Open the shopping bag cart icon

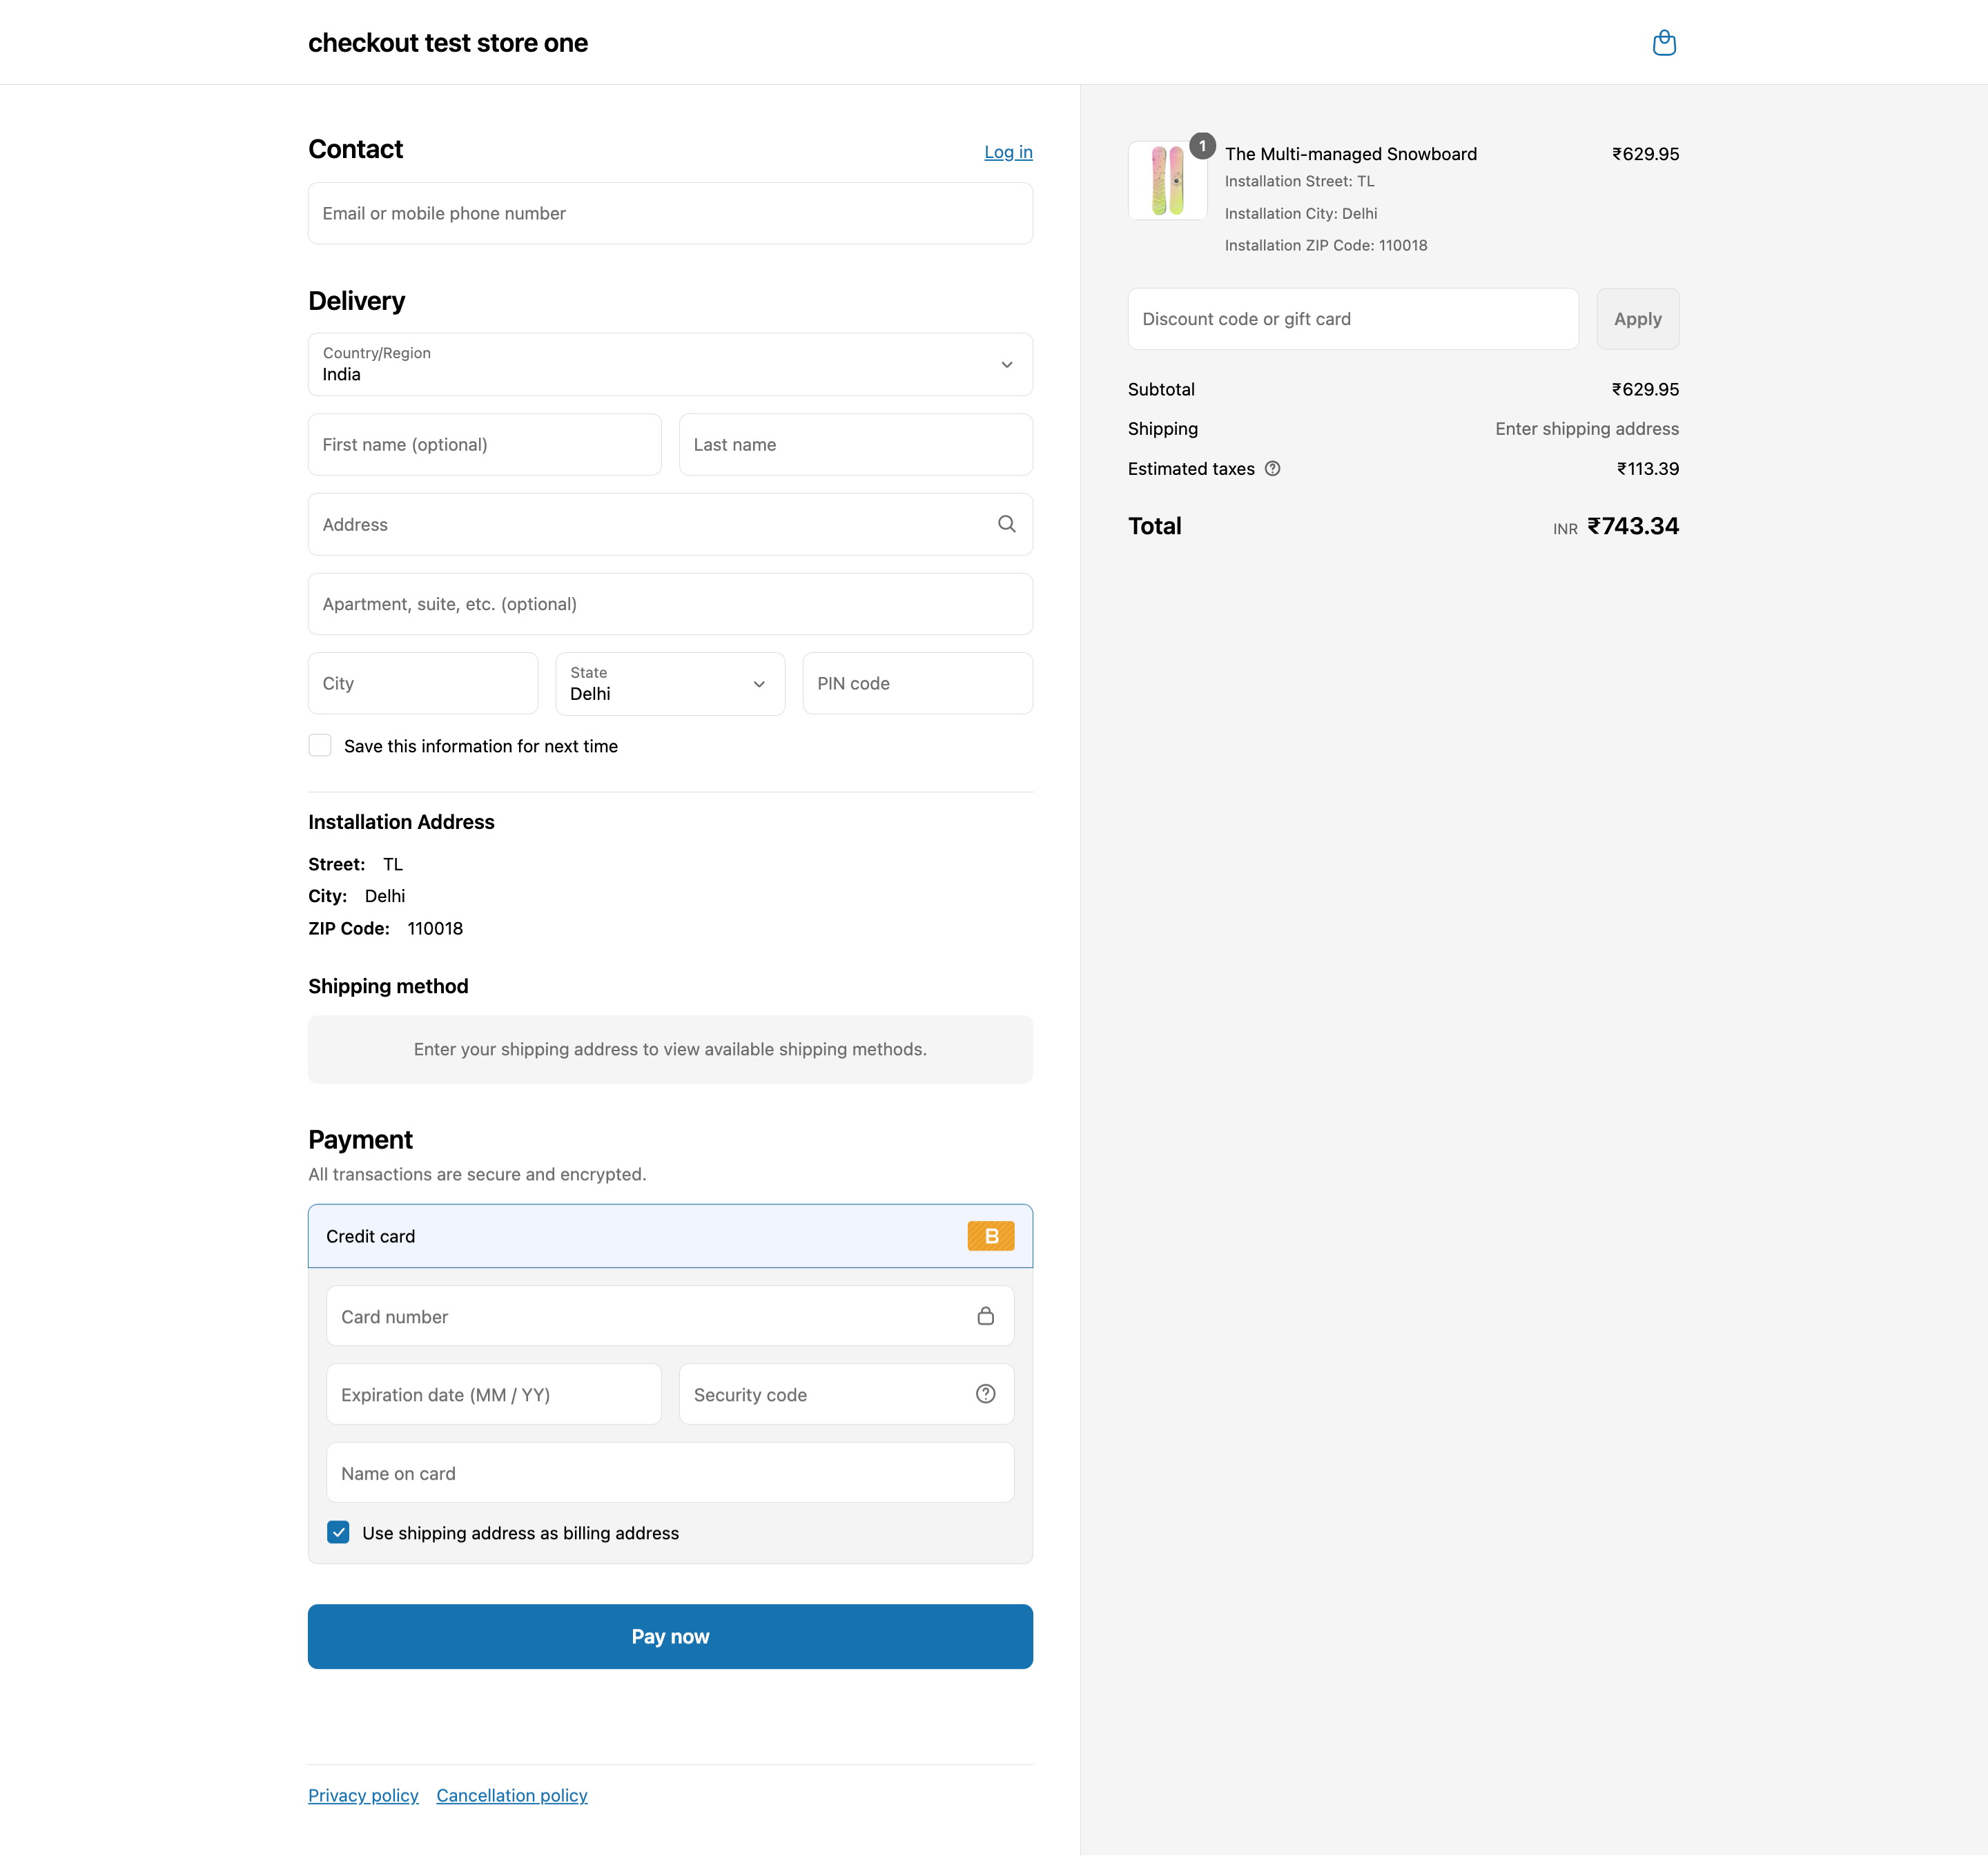[1664, 43]
